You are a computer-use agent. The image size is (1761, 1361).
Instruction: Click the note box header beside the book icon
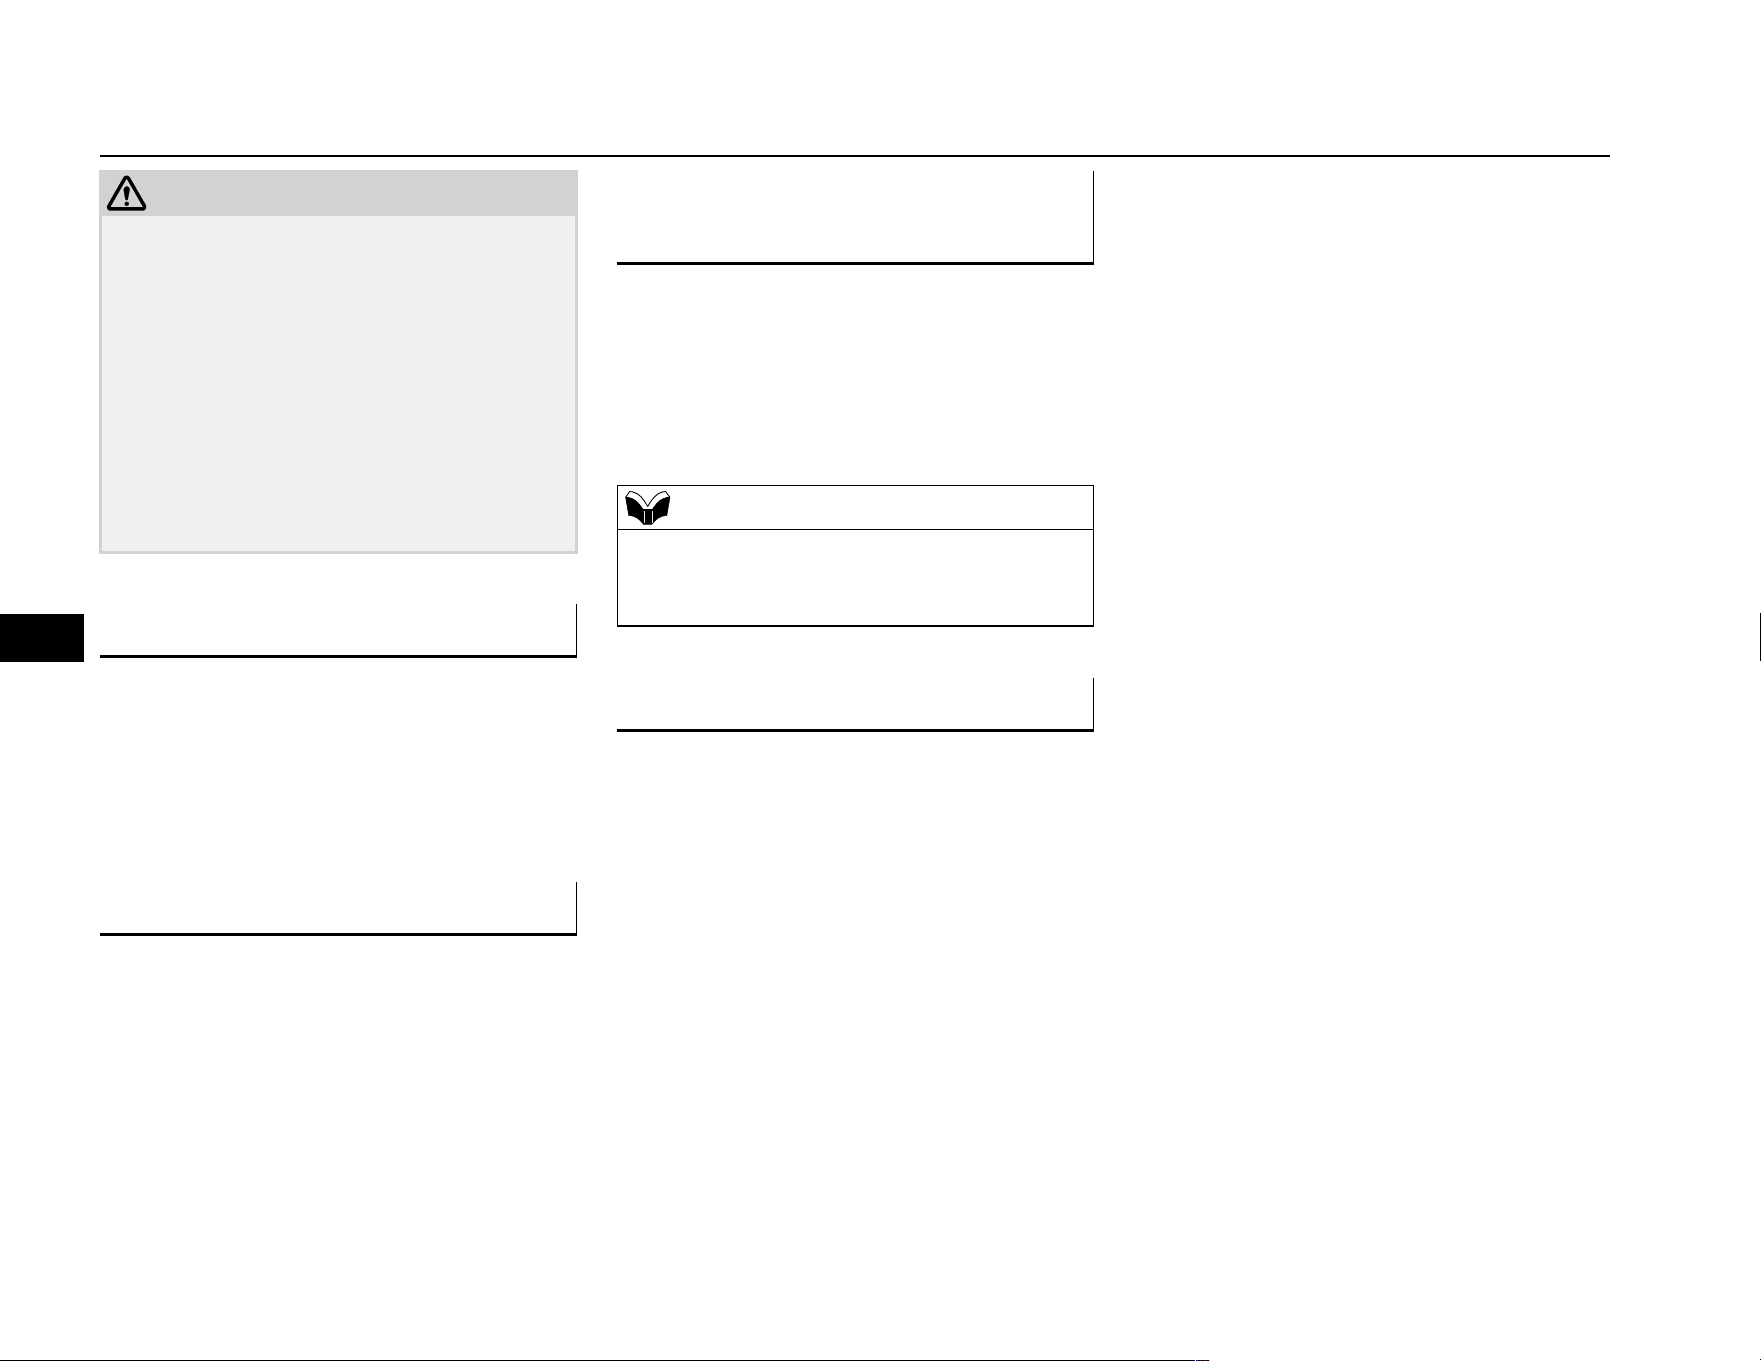pos(855,508)
